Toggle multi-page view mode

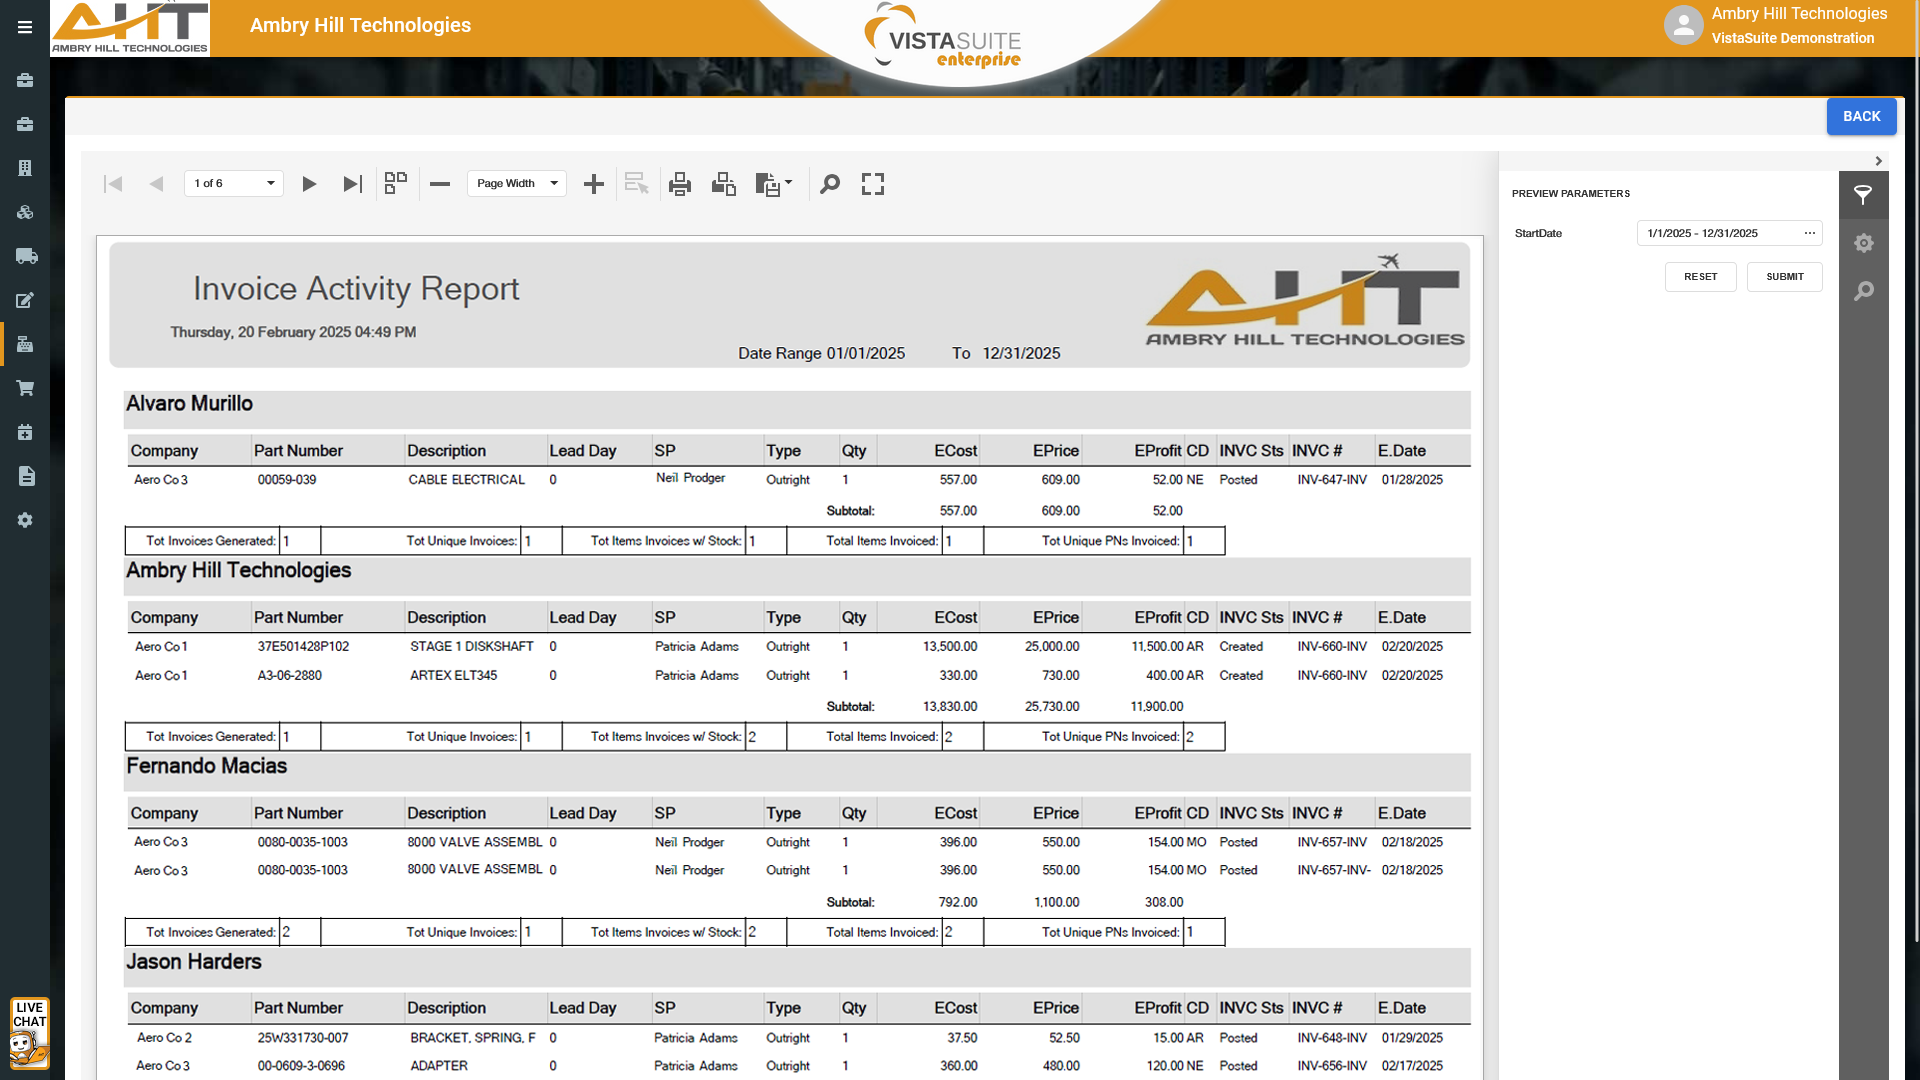click(x=396, y=184)
